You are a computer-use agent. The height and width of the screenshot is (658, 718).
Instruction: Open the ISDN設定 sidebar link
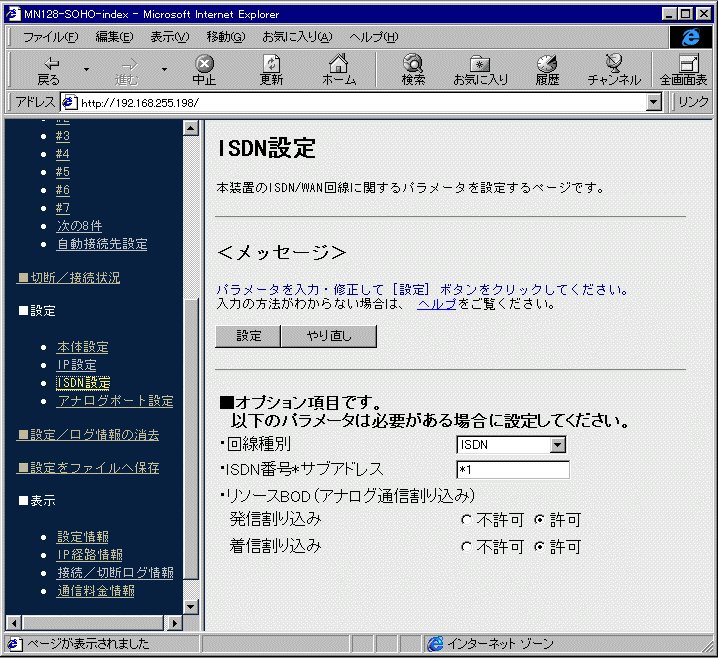click(83, 383)
